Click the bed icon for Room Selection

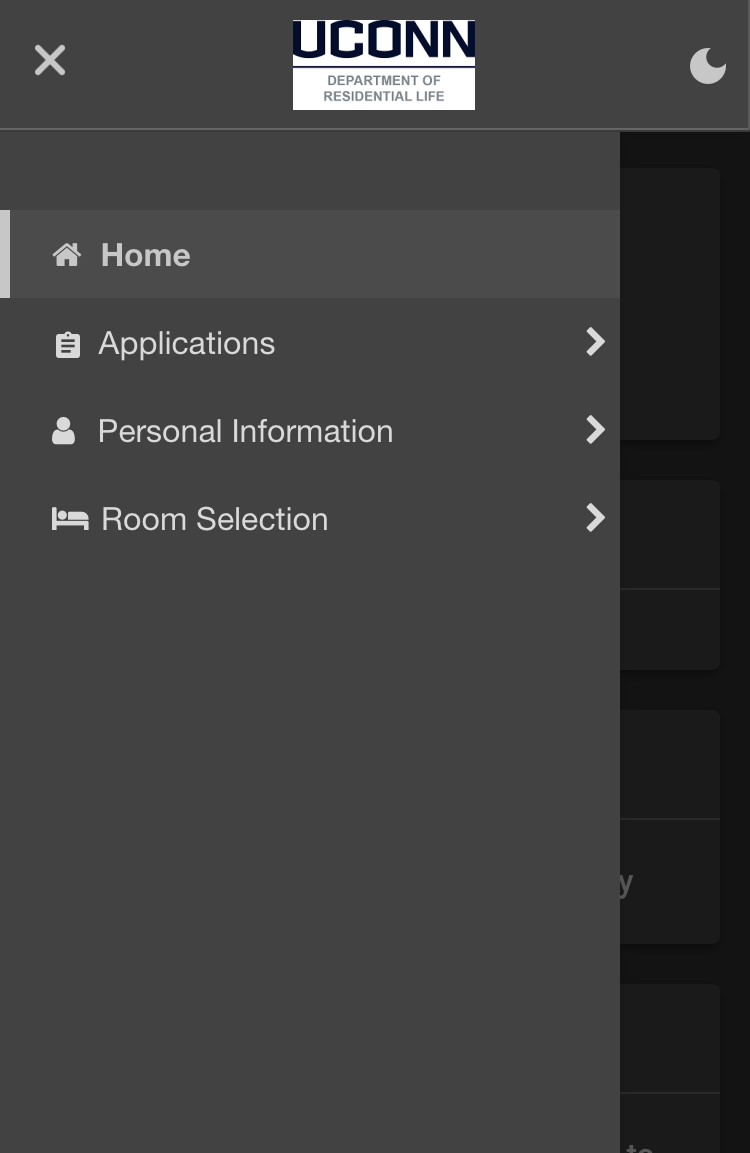point(70,519)
